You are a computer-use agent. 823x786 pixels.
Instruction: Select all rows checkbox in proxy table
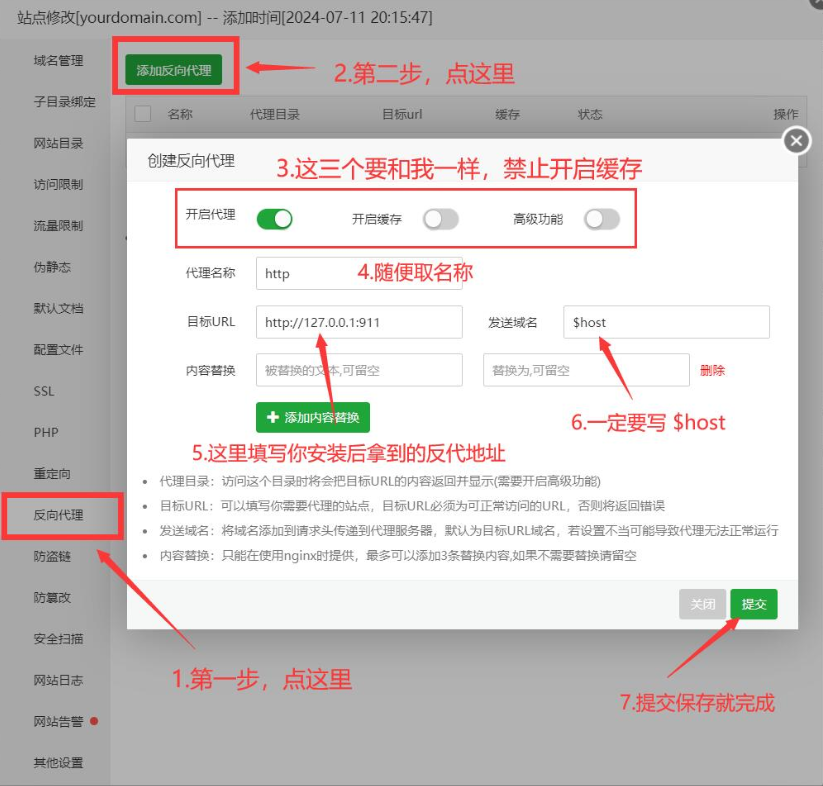[x=143, y=114]
